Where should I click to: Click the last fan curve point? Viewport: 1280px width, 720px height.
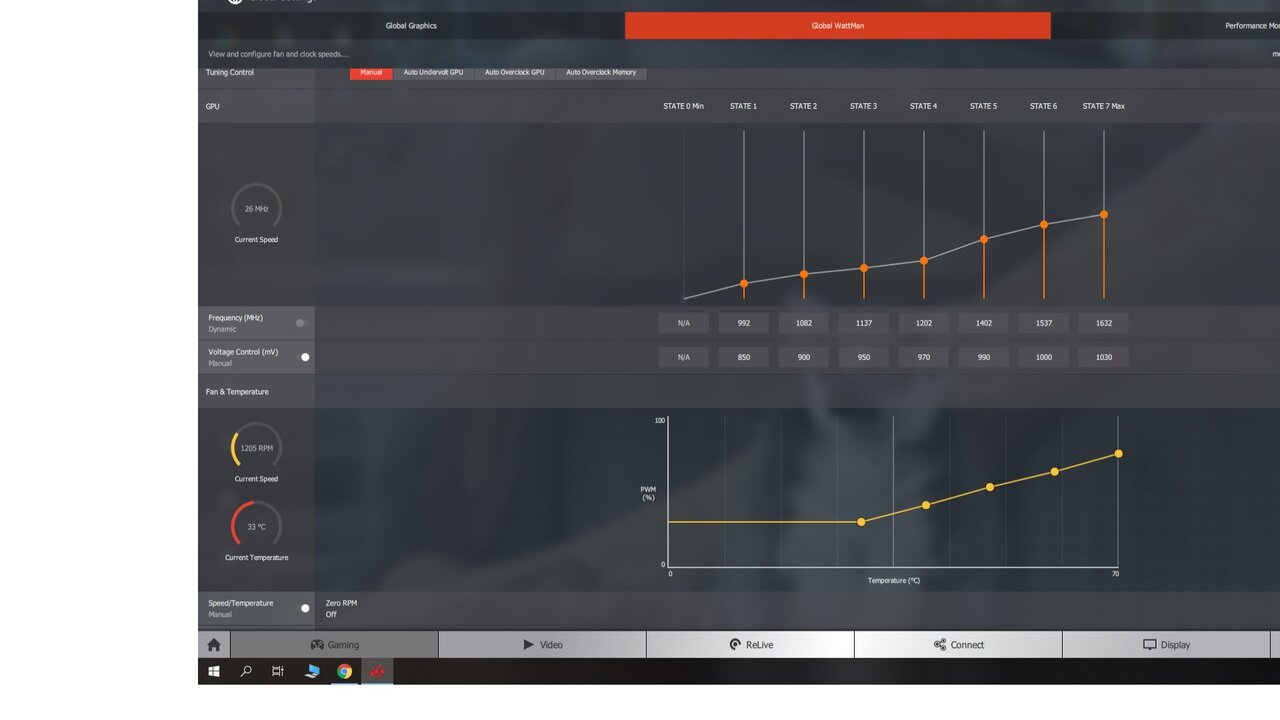1118,454
